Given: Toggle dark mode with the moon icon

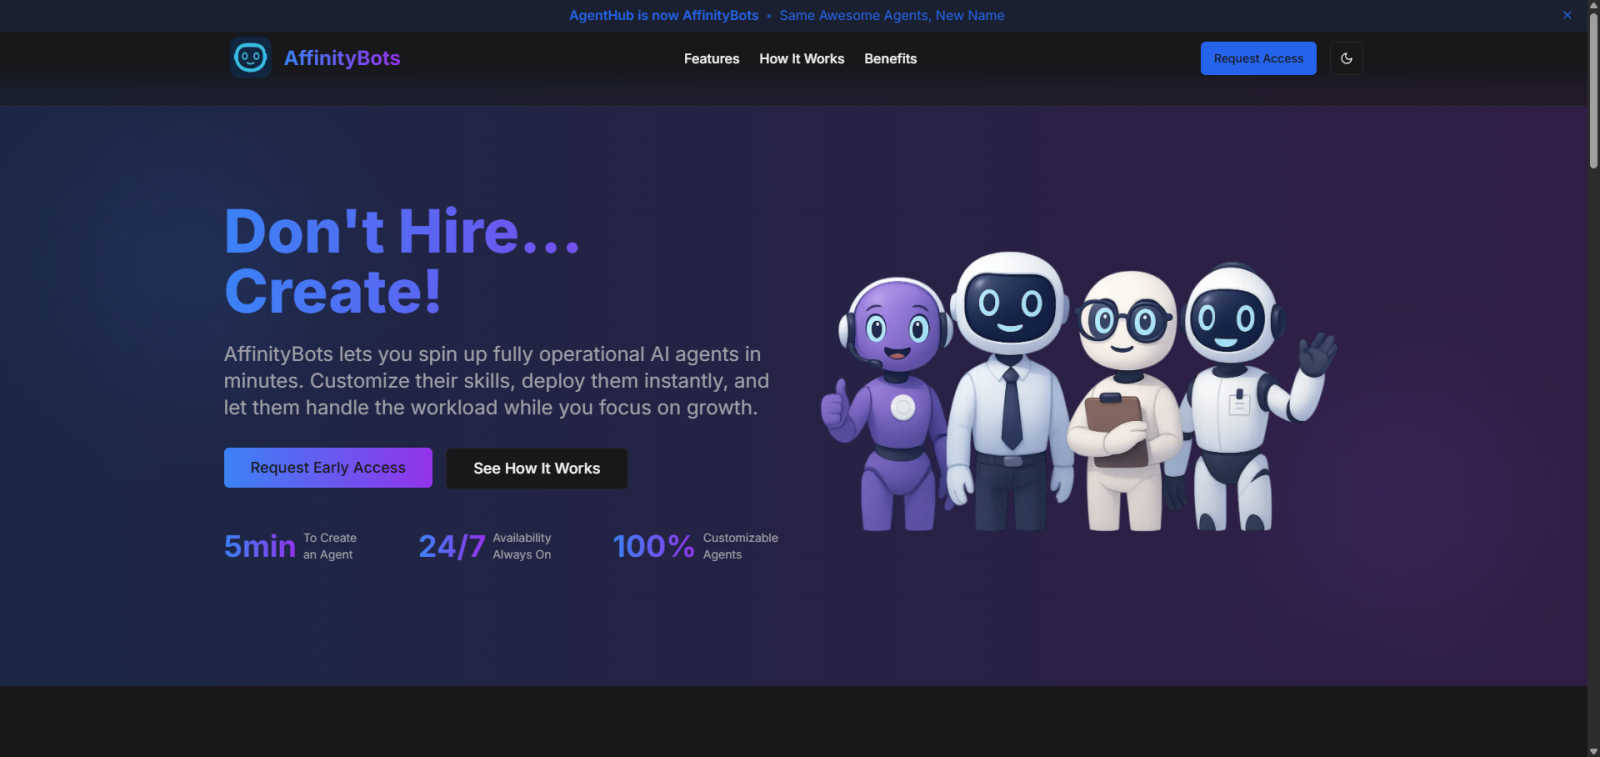Looking at the screenshot, I should click(x=1346, y=58).
